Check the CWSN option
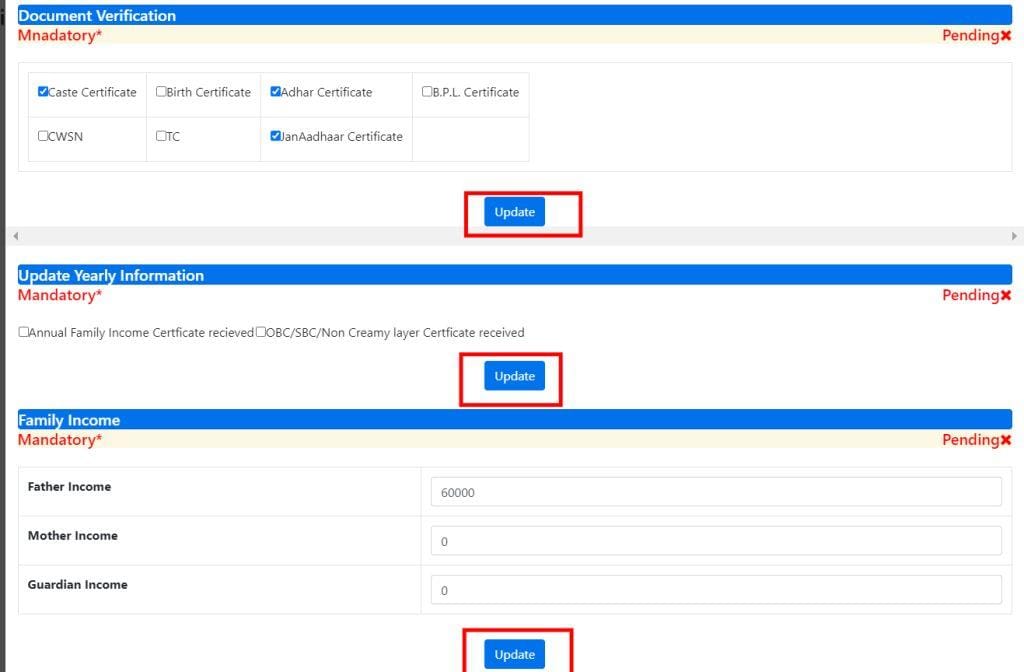The height and width of the screenshot is (672, 1024). coord(43,136)
